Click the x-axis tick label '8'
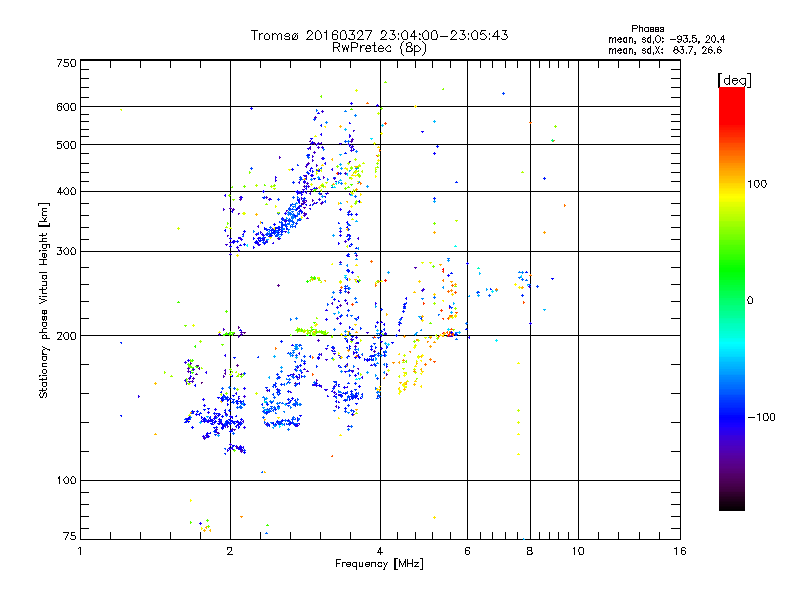The height and width of the screenshot is (600, 800). coord(530,551)
